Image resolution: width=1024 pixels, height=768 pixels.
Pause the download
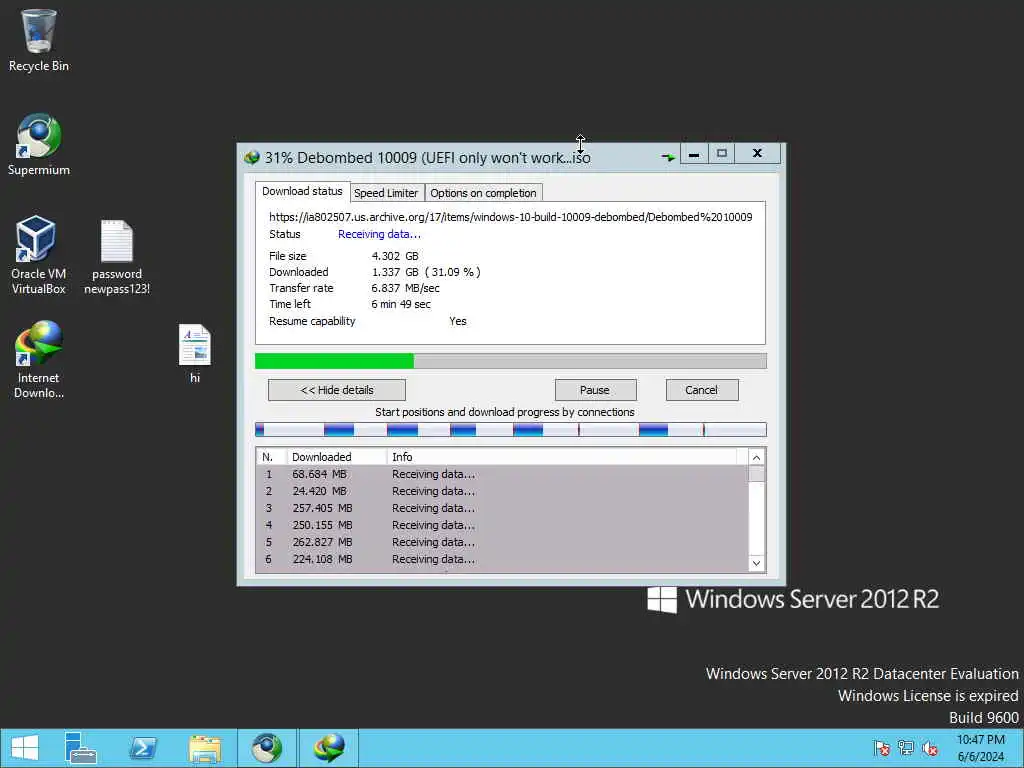coord(595,390)
